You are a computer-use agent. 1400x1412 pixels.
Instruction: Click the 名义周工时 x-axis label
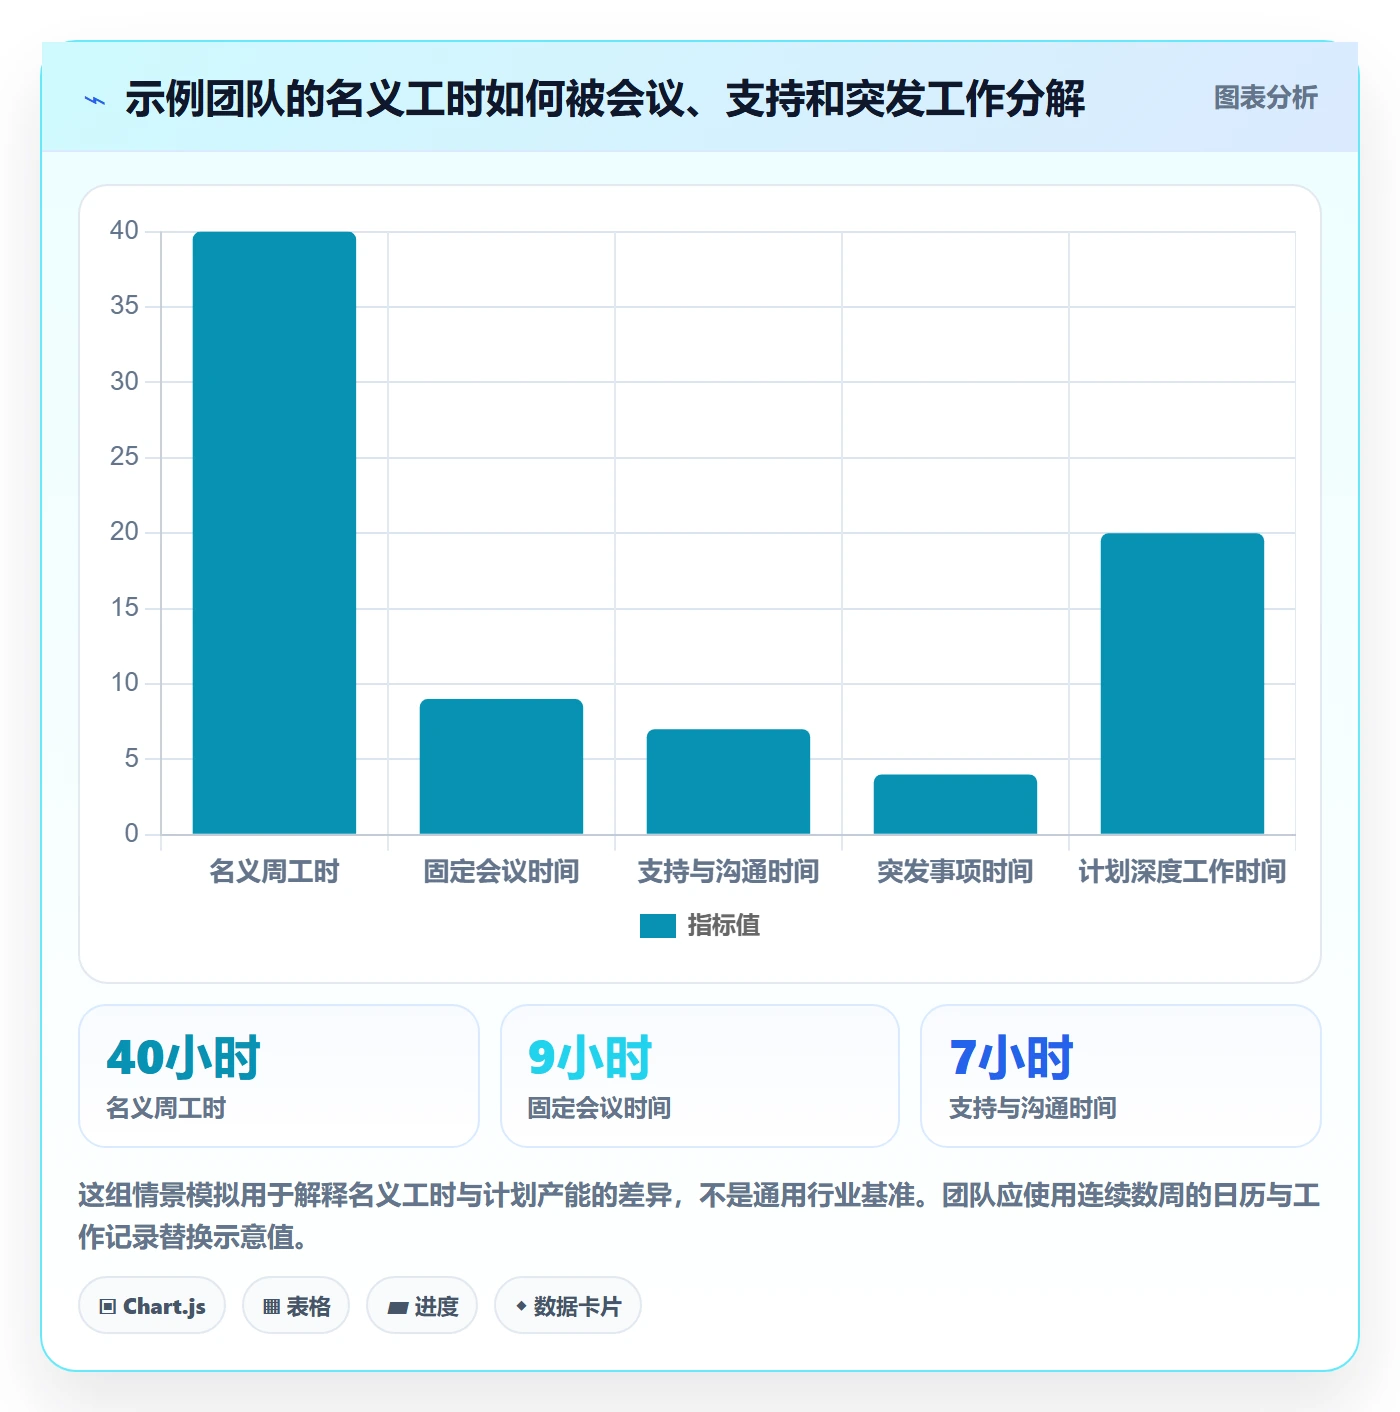(274, 872)
